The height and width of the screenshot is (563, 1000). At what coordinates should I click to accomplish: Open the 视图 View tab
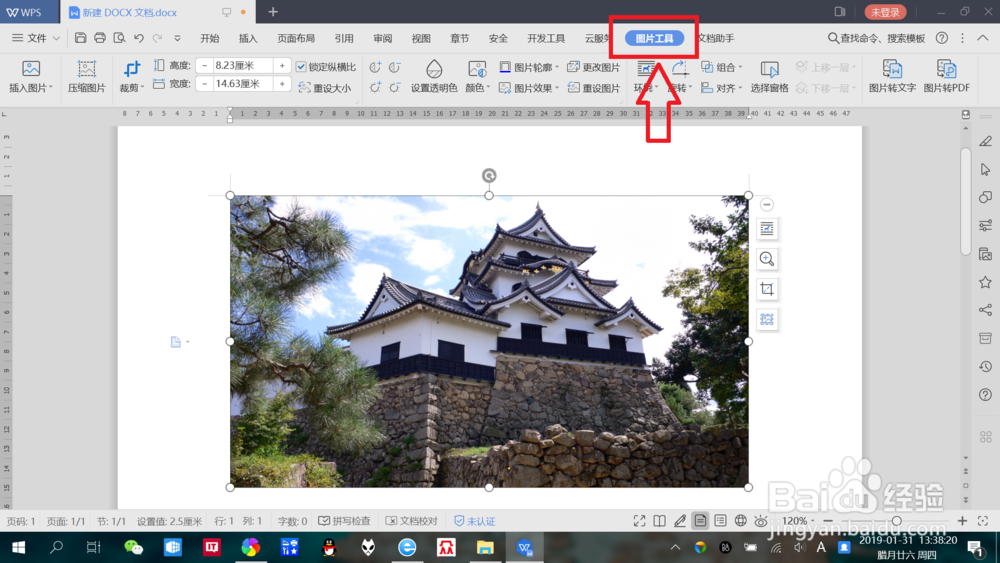pos(421,38)
